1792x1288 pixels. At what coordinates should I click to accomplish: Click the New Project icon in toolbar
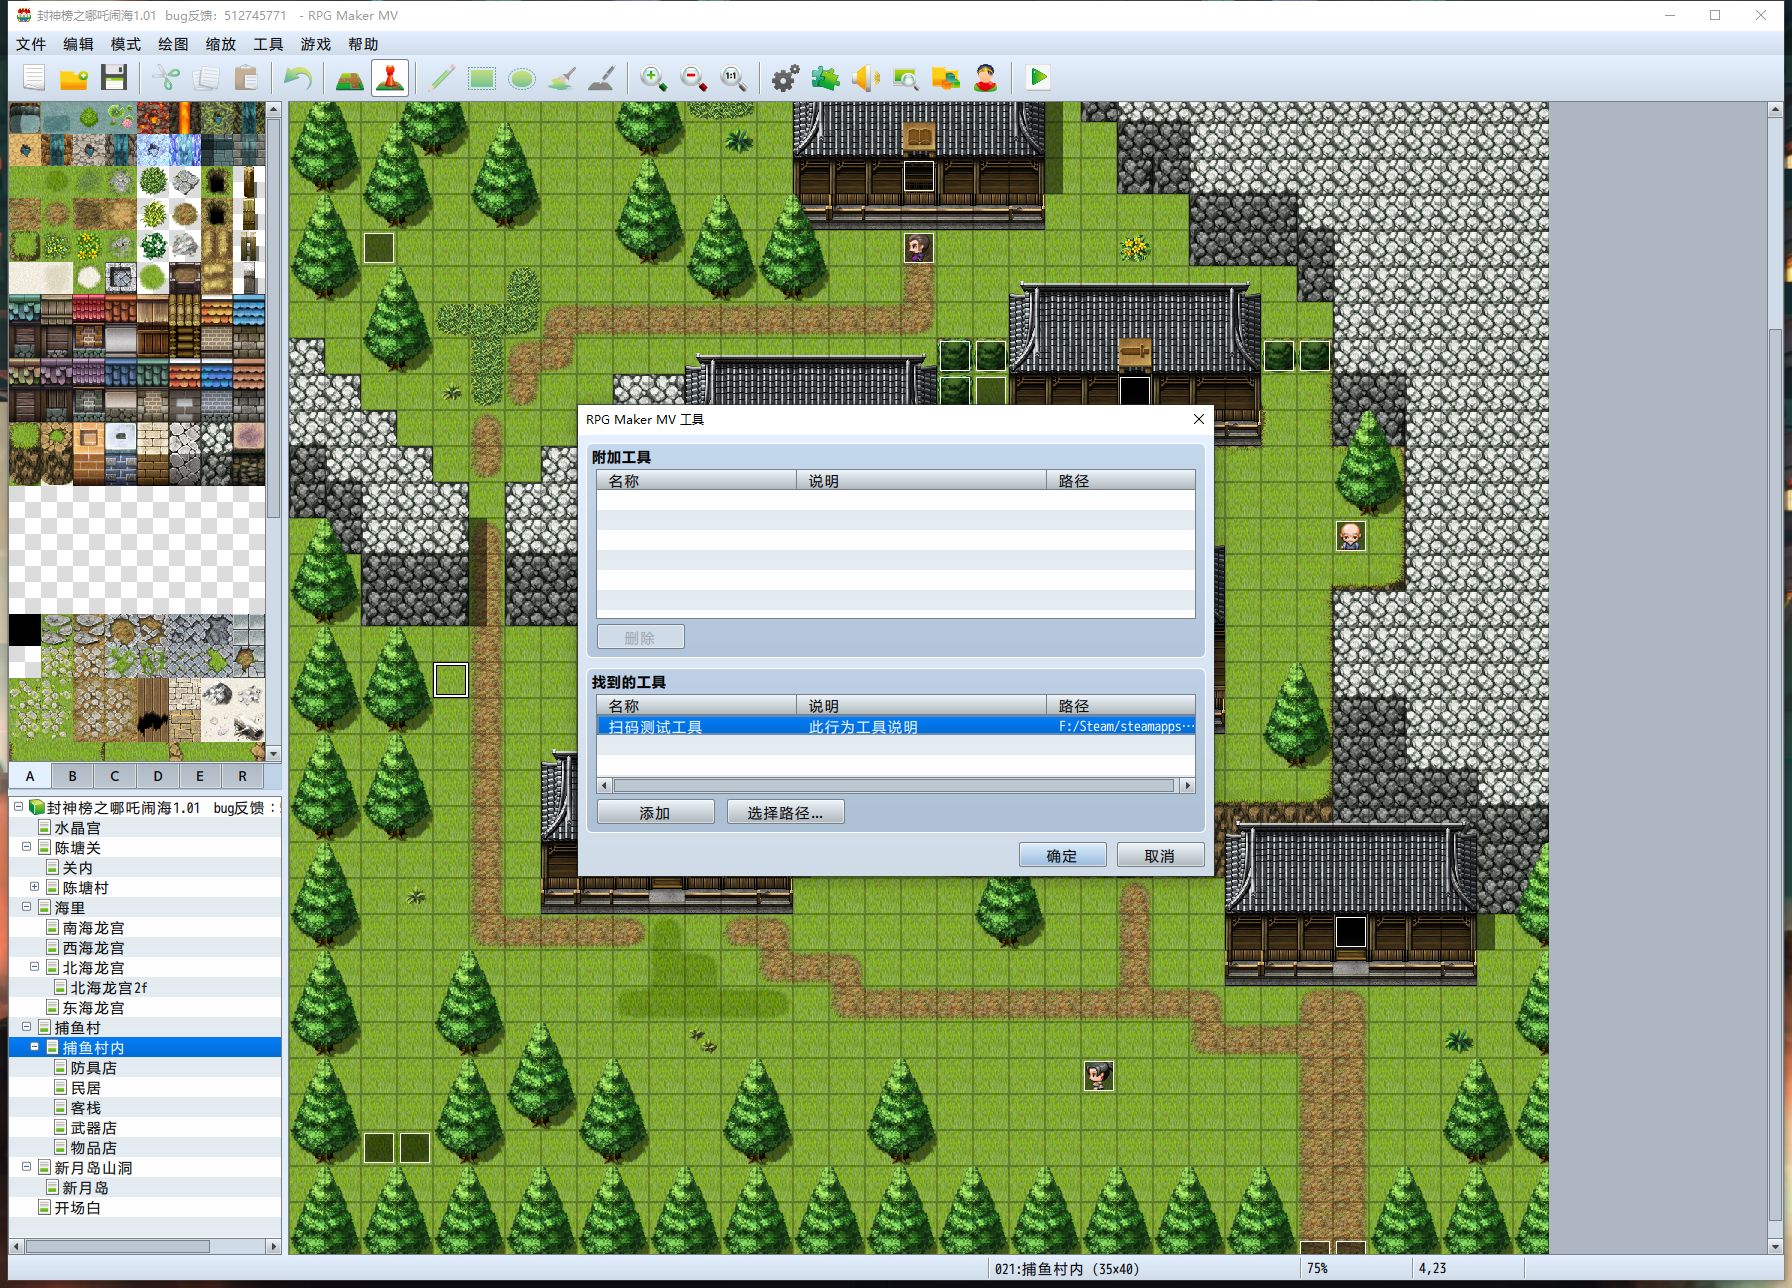tap(34, 78)
